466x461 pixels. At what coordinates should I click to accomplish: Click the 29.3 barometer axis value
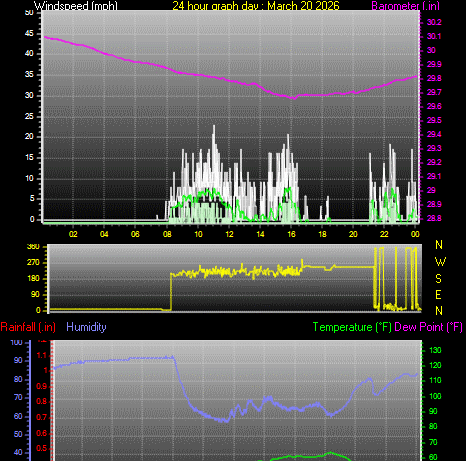[x=434, y=148]
